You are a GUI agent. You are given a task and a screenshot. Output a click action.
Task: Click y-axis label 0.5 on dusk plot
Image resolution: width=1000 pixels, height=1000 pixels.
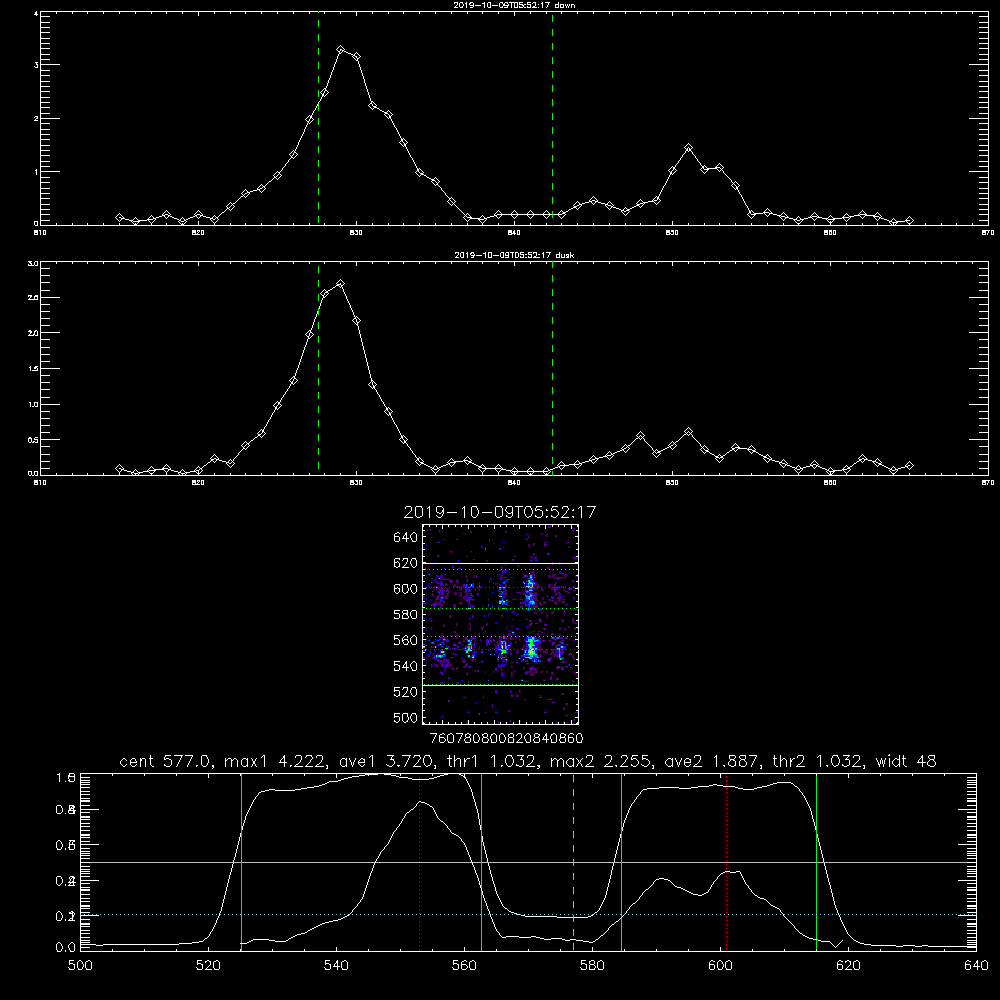33,440
